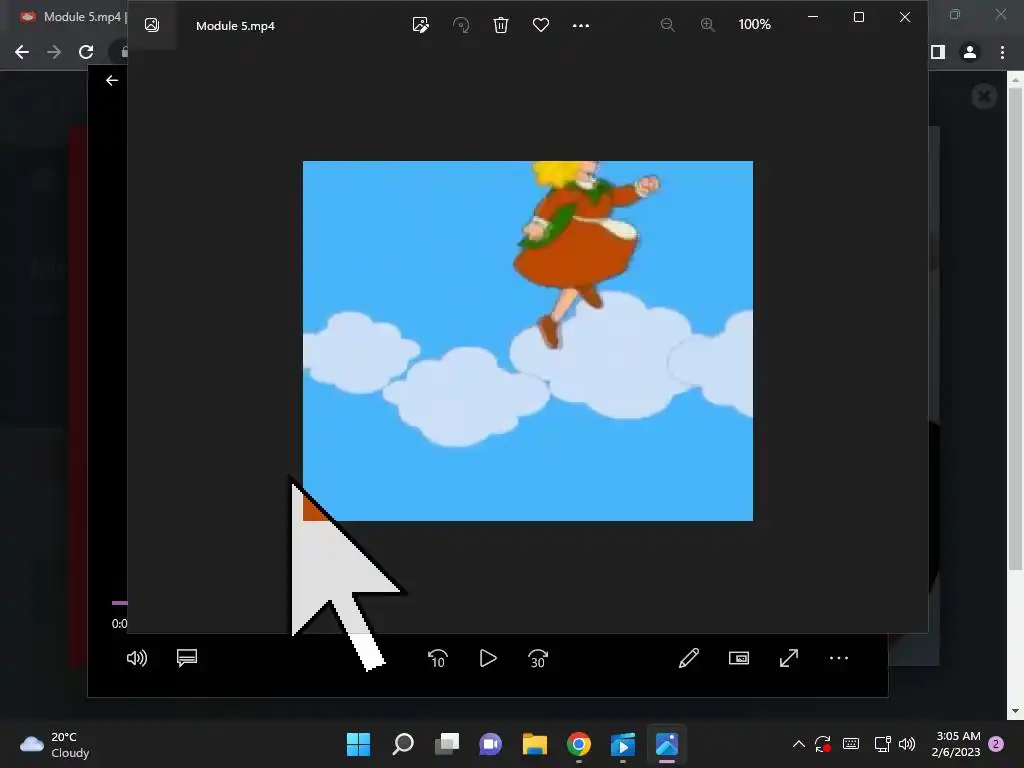
Task: Enter full screen in the video player
Action: tap(789, 658)
